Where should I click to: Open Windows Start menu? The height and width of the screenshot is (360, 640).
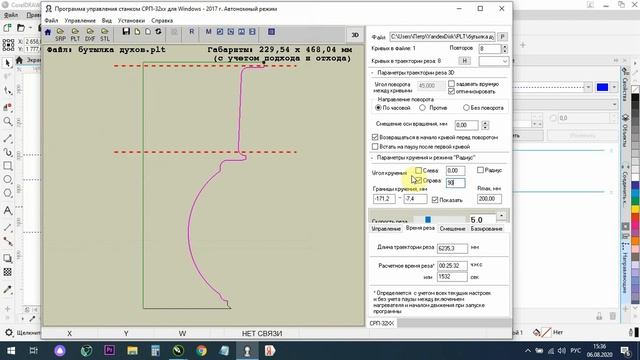pos(11,351)
